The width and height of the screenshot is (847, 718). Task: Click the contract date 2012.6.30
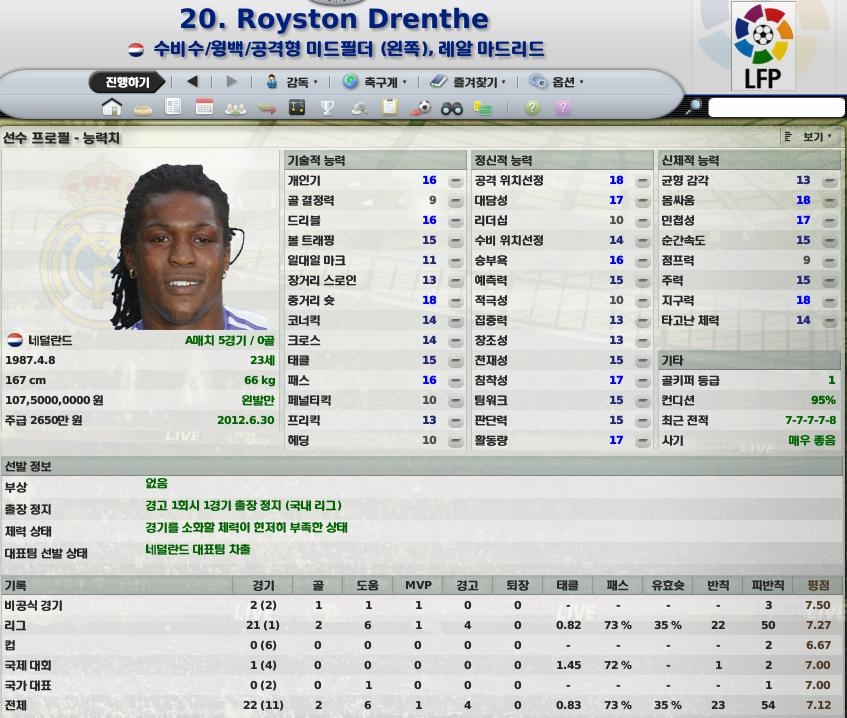[x=246, y=420]
